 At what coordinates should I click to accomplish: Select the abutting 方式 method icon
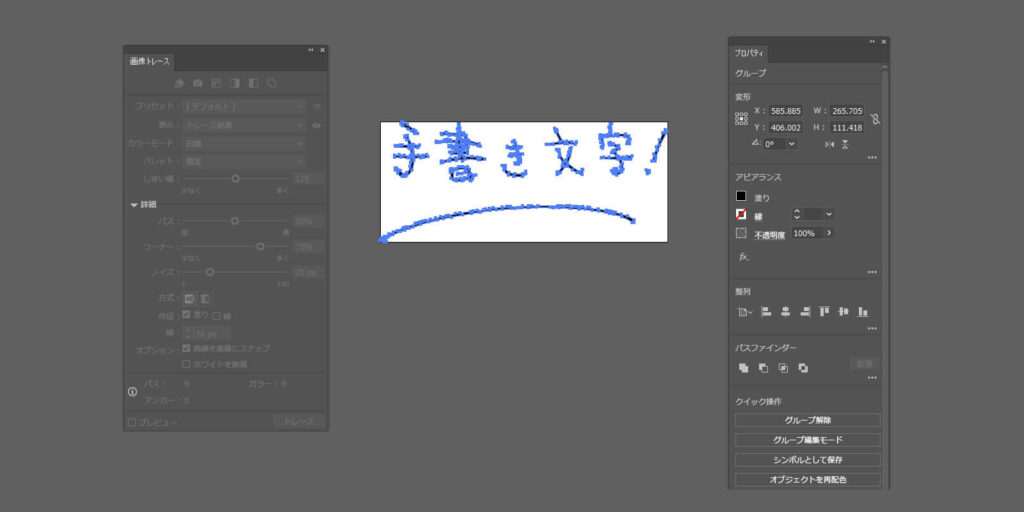click(x=189, y=298)
